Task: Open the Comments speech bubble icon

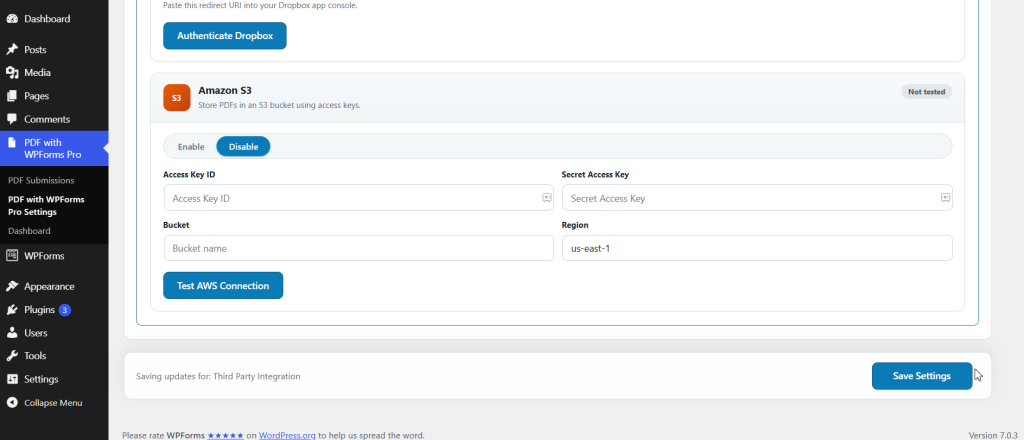Action: tap(12, 119)
